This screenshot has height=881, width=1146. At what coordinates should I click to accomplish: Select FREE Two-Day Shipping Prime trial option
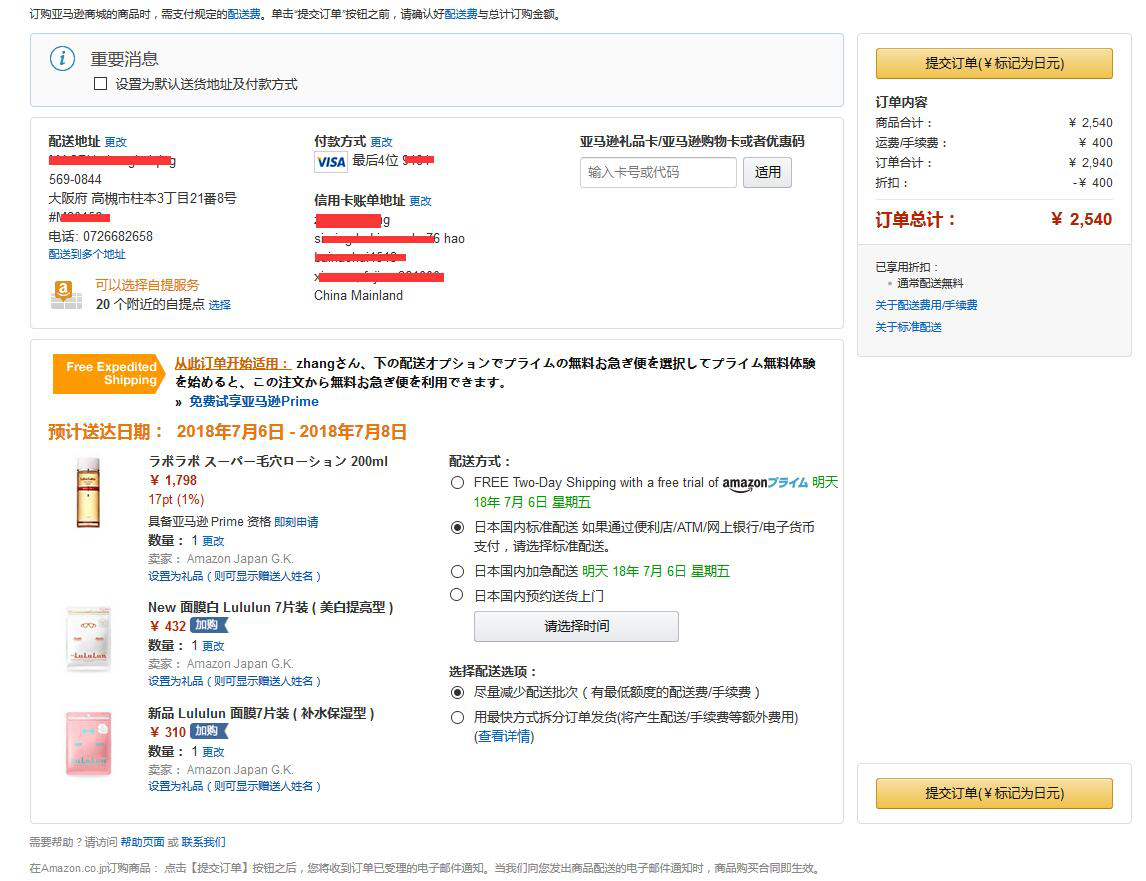458,483
